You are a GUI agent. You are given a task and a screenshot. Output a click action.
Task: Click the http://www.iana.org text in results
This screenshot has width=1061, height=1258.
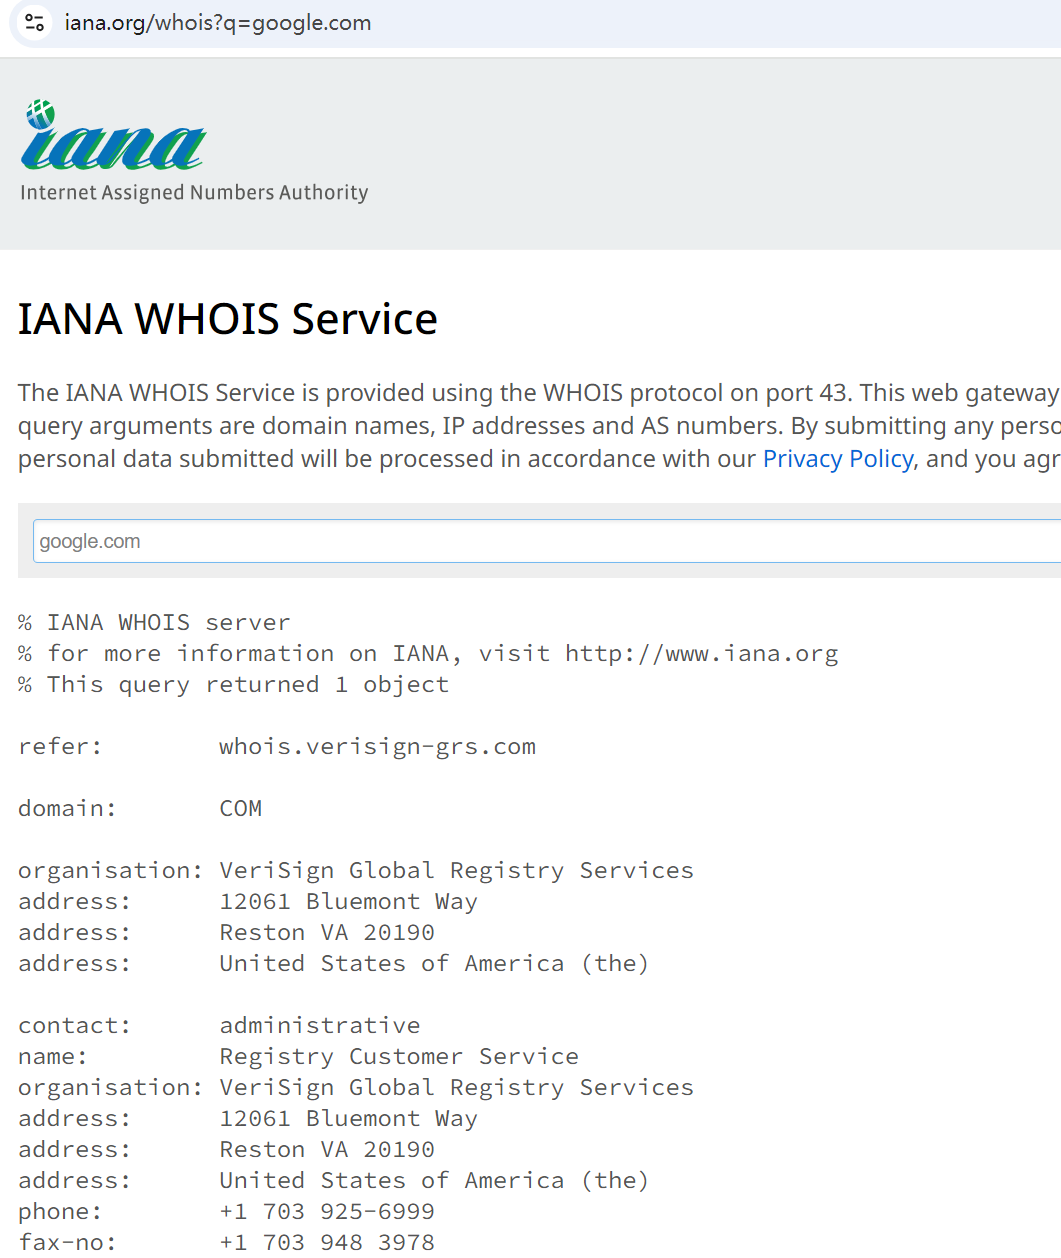click(701, 653)
